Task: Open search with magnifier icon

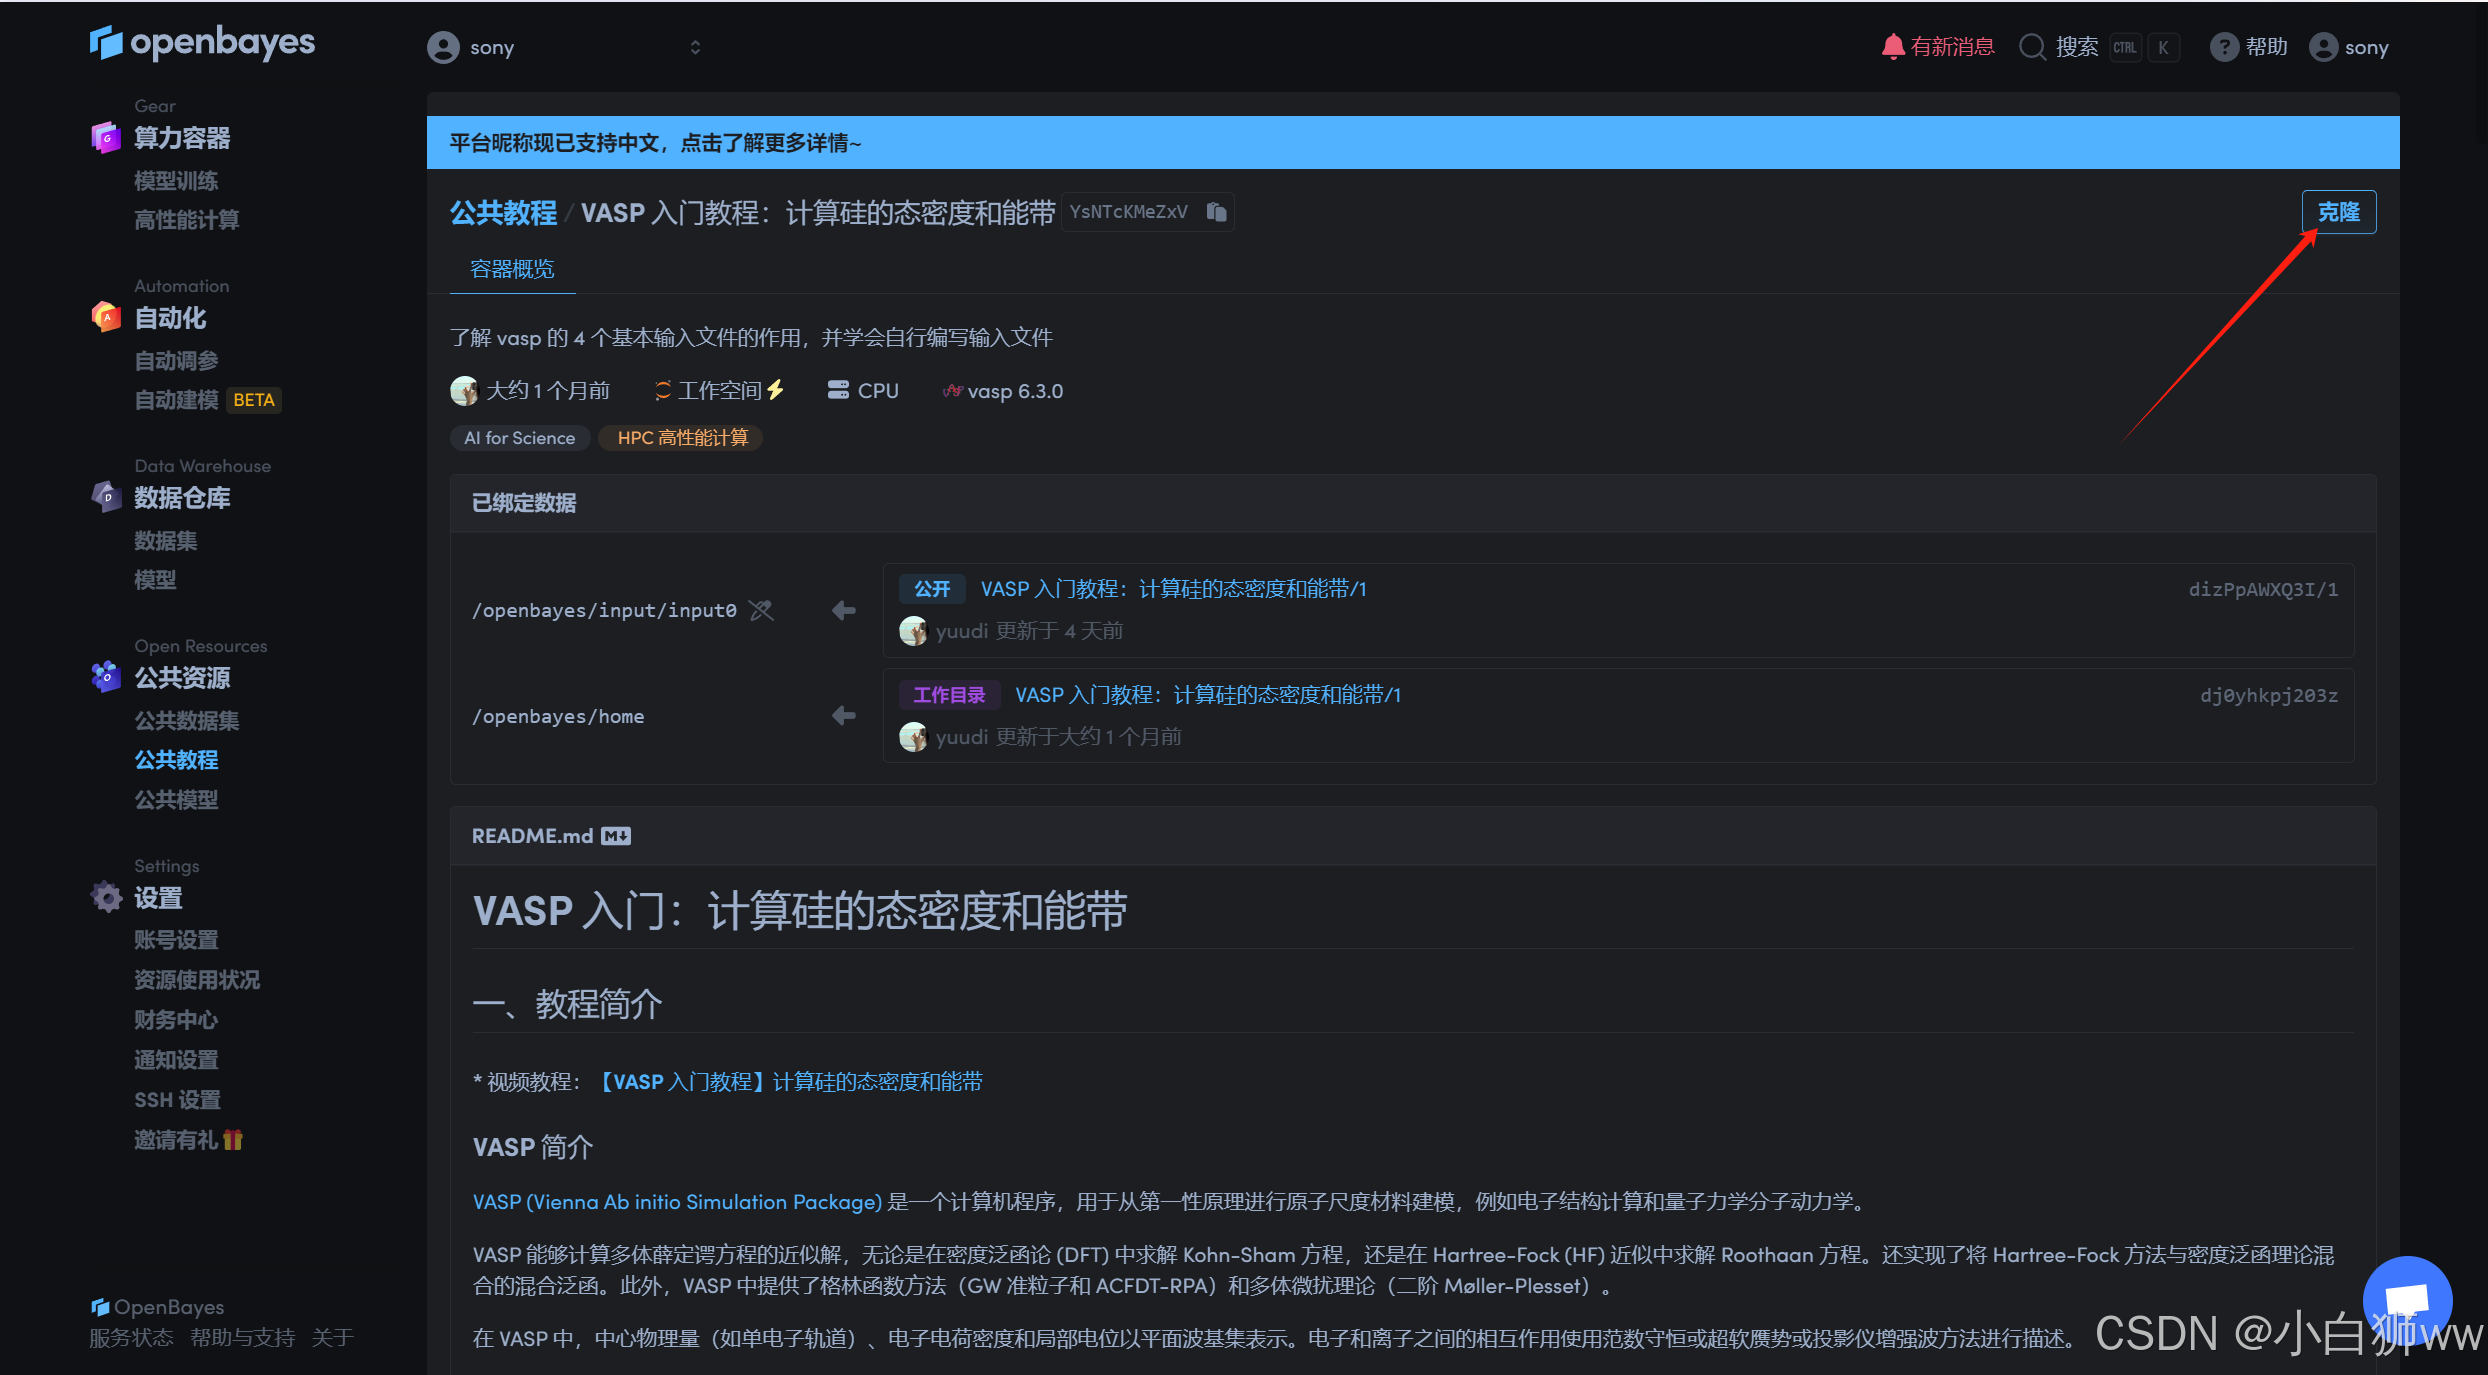Action: pyautogui.click(x=2032, y=47)
